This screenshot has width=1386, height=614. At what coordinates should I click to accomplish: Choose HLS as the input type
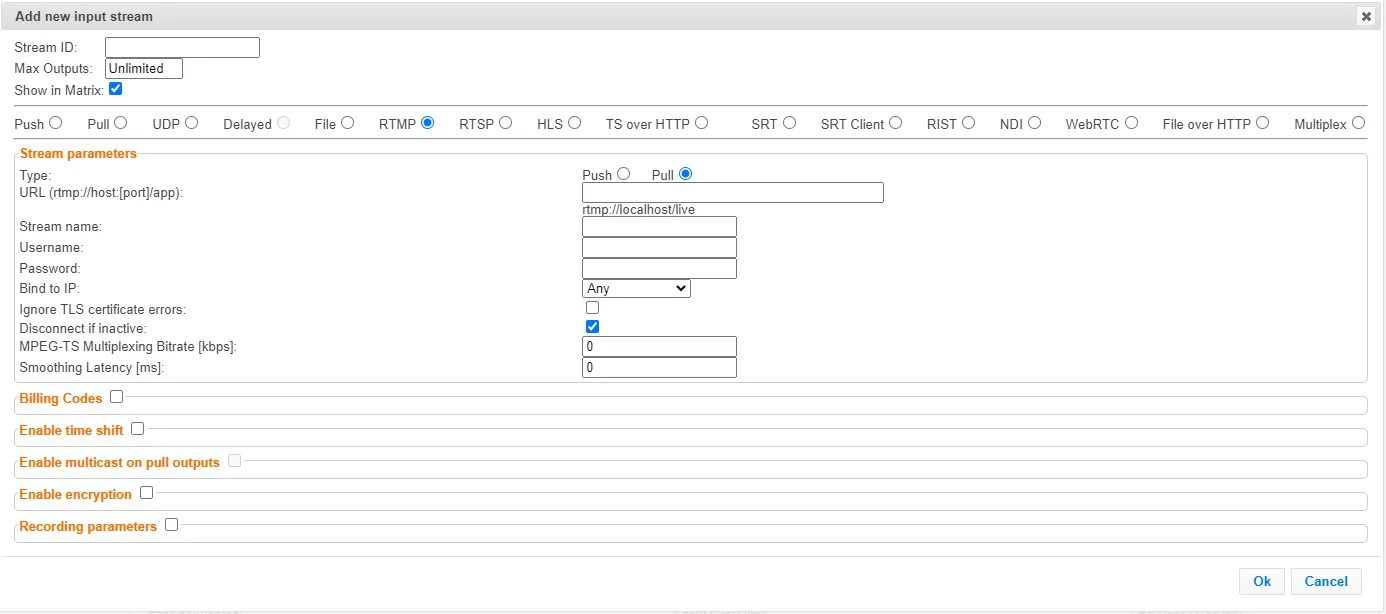click(x=574, y=123)
